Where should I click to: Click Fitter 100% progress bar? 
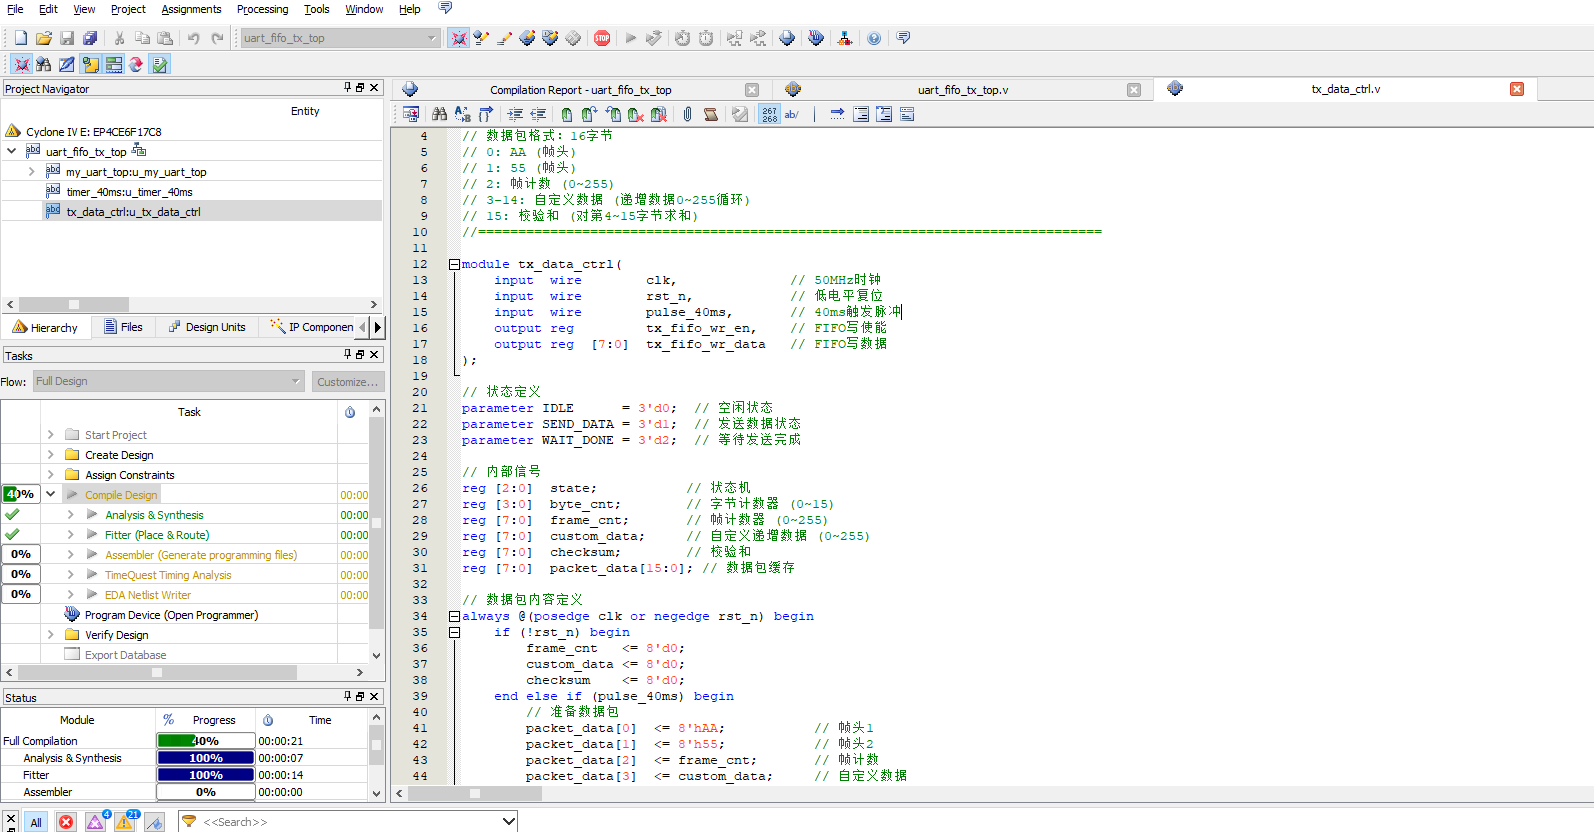[x=206, y=775]
